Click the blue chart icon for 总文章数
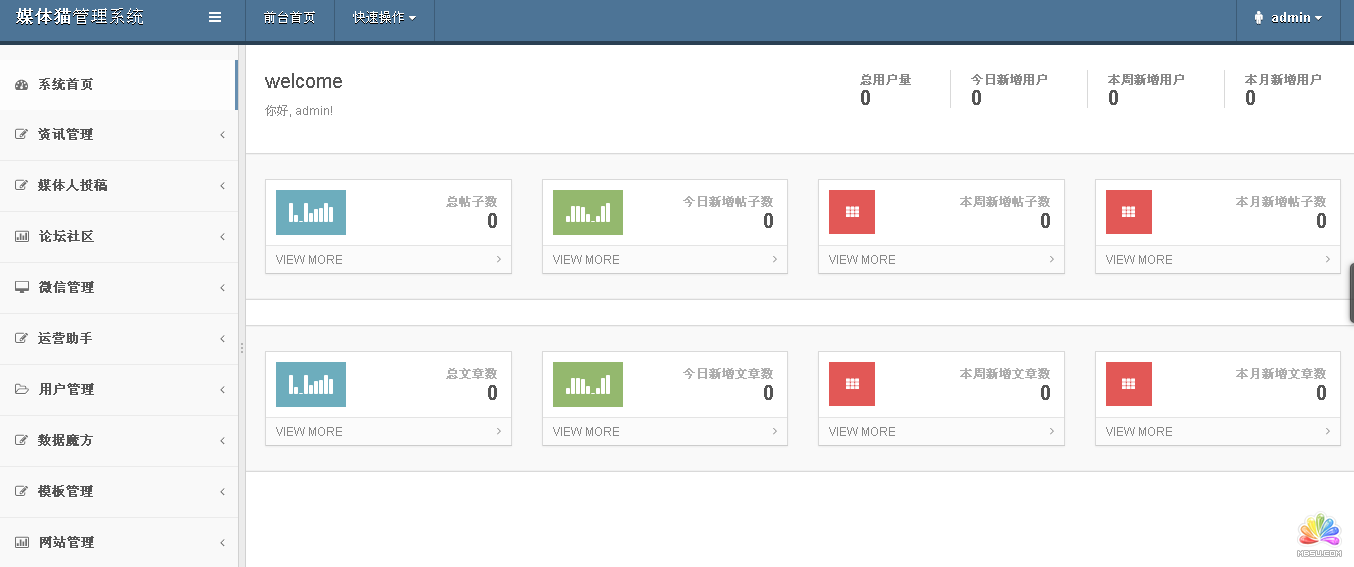1354x567 pixels. (x=310, y=384)
